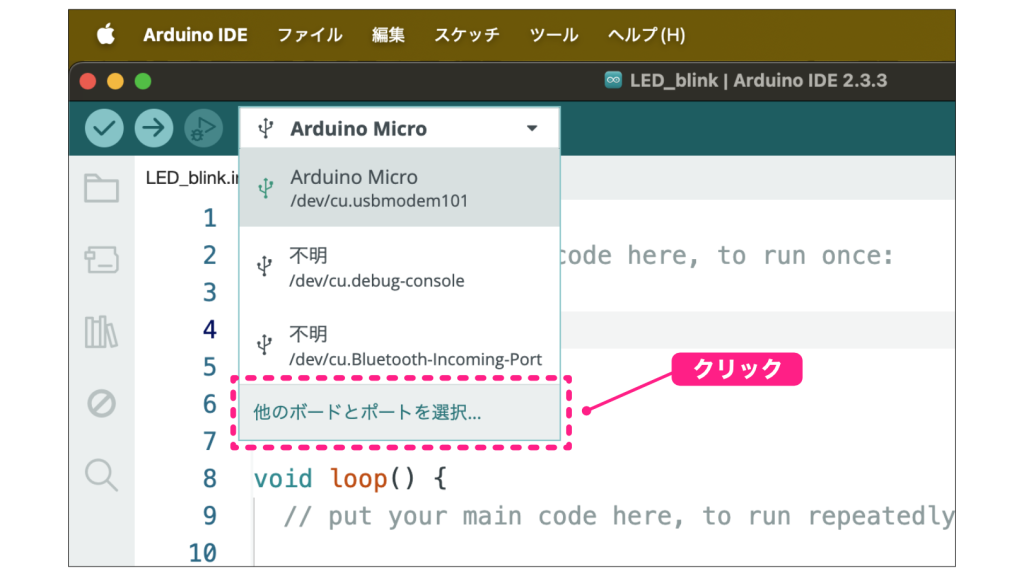Choose 他のボードとポートを選択...
This screenshot has height=576, width=1024.
pyautogui.click(x=400, y=412)
